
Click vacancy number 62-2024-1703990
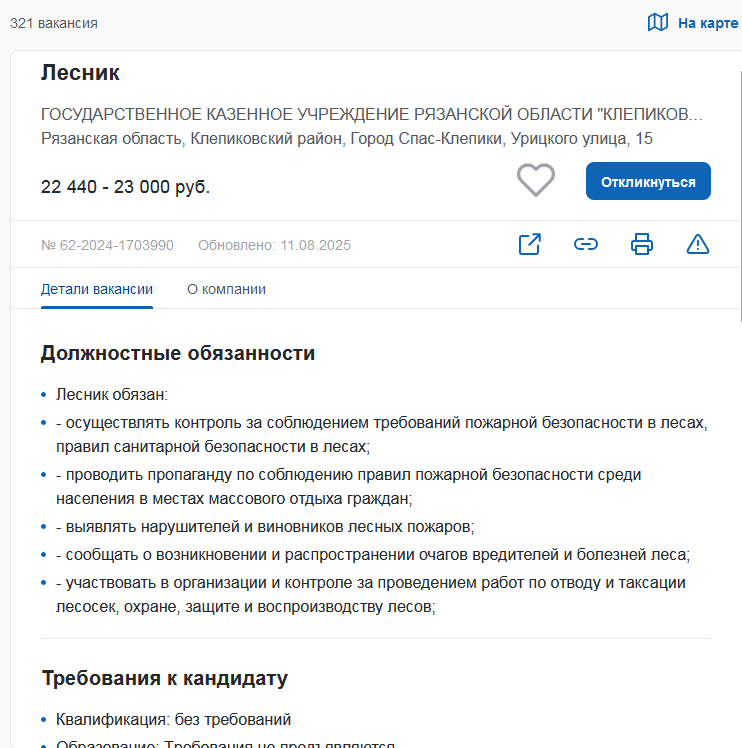coord(107,245)
